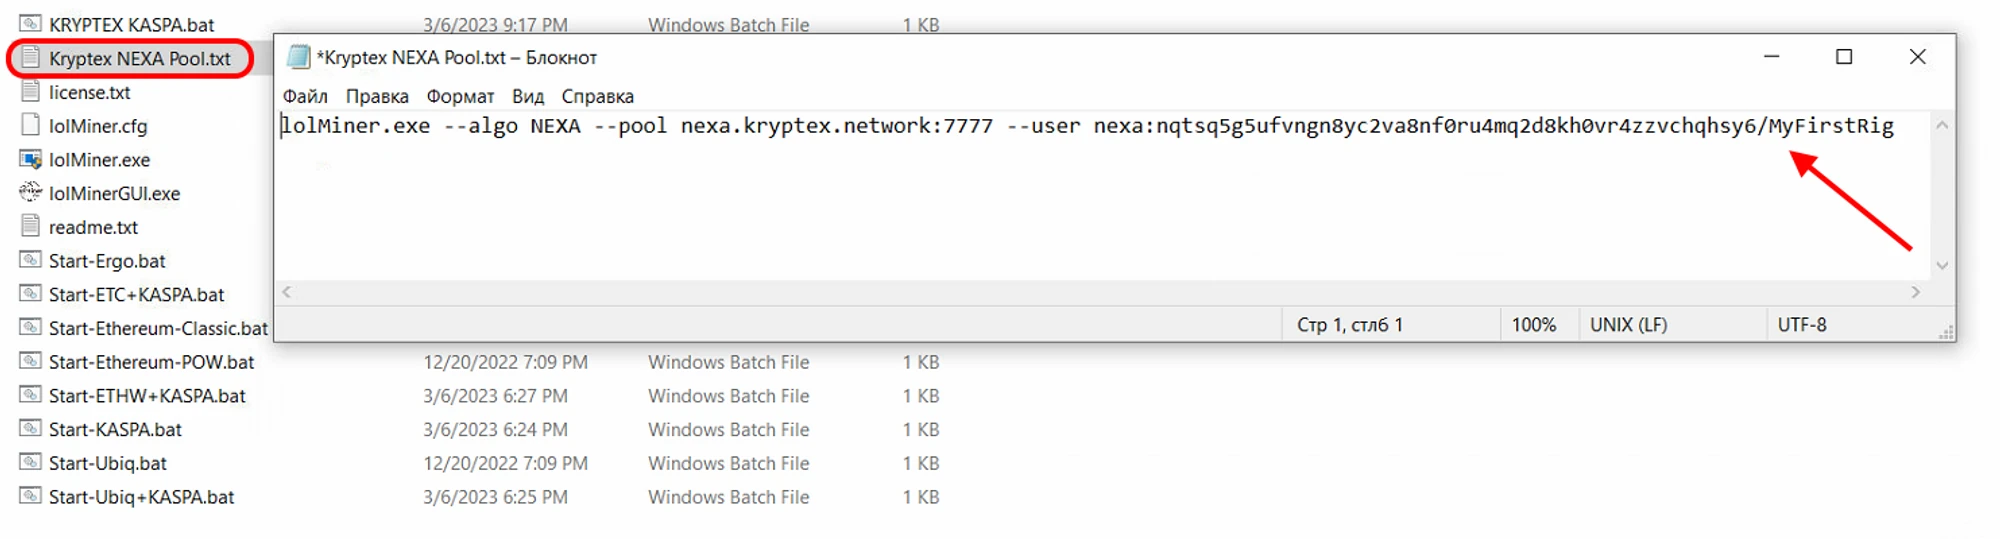Click the Start-Ergo.bat batch file icon

pyautogui.click(x=31, y=261)
